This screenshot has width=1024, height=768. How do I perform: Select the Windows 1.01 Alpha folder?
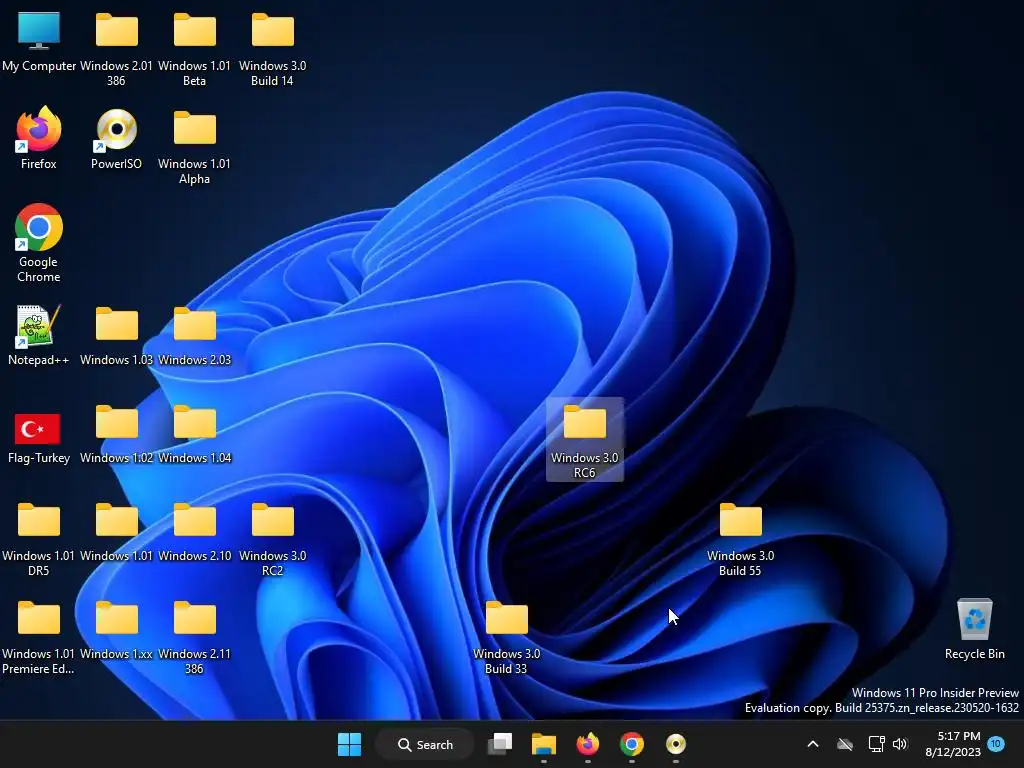195,147
